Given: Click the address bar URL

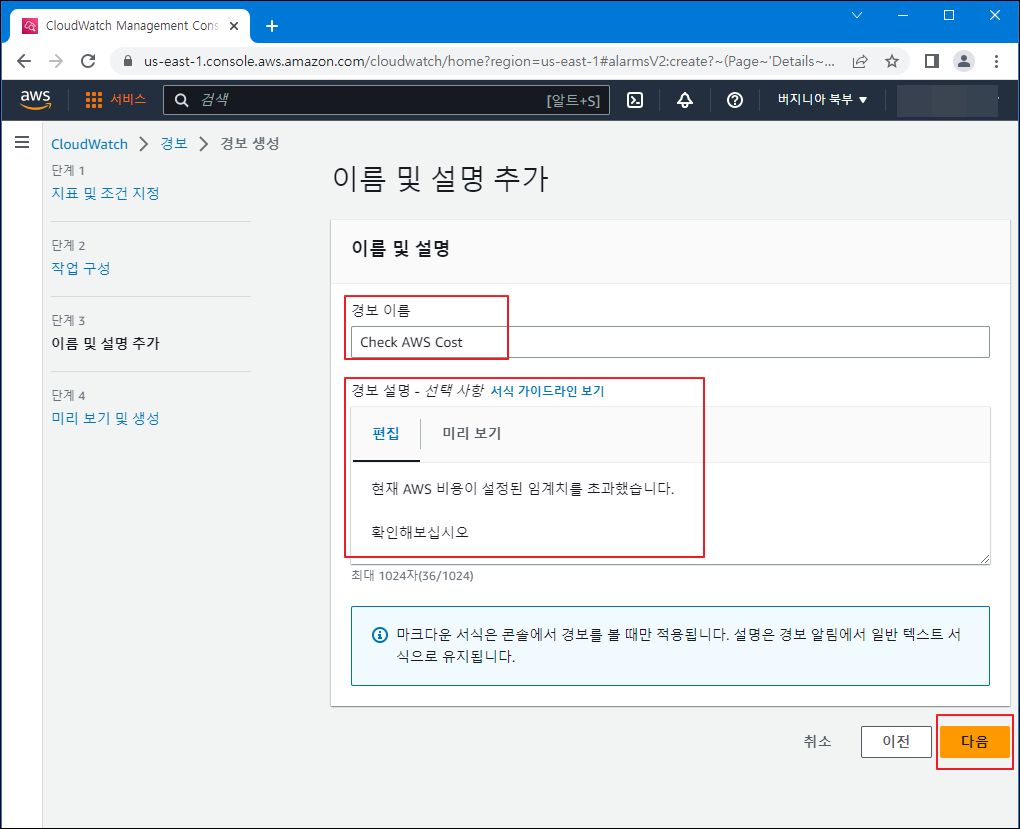Looking at the screenshot, I should point(489,61).
